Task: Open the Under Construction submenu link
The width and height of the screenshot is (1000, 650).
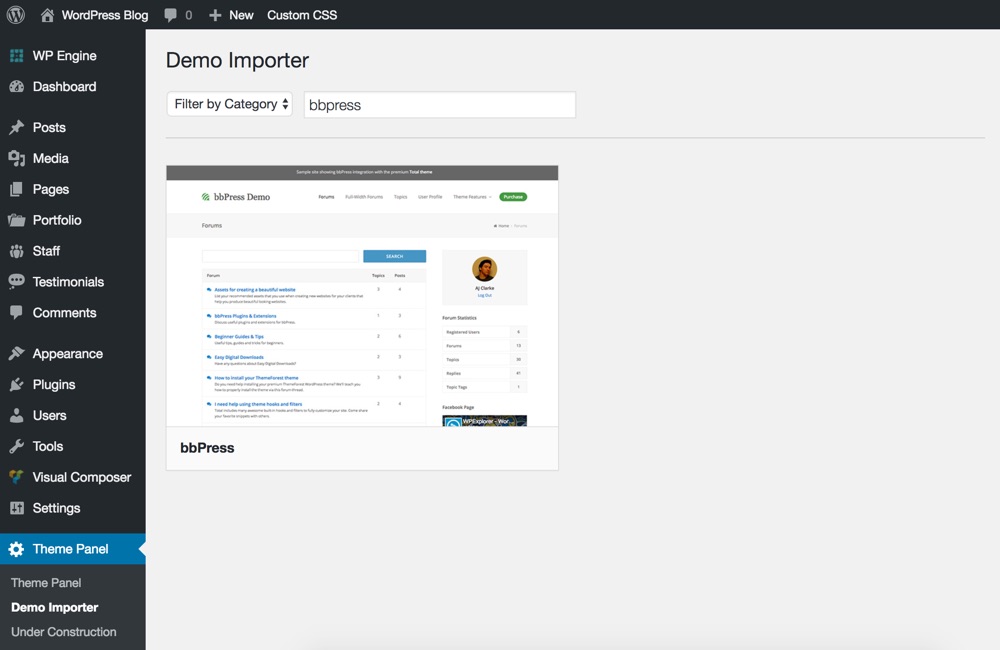Action: [64, 632]
